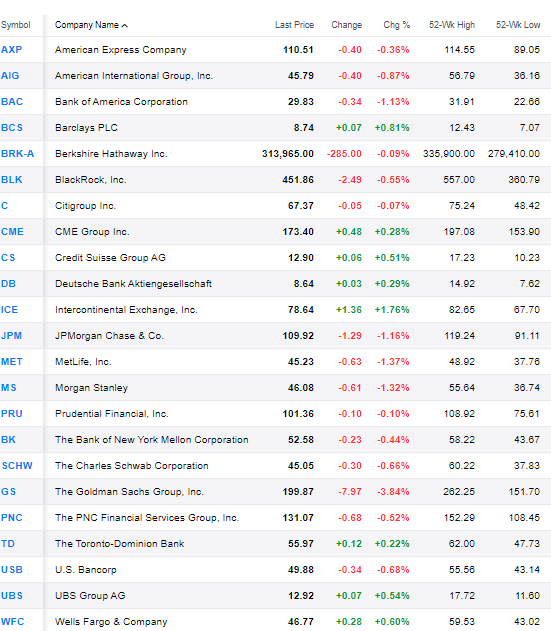The image size is (551, 631).
Task: Sort by the 52-Wk Low header
Action: click(x=518, y=25)
